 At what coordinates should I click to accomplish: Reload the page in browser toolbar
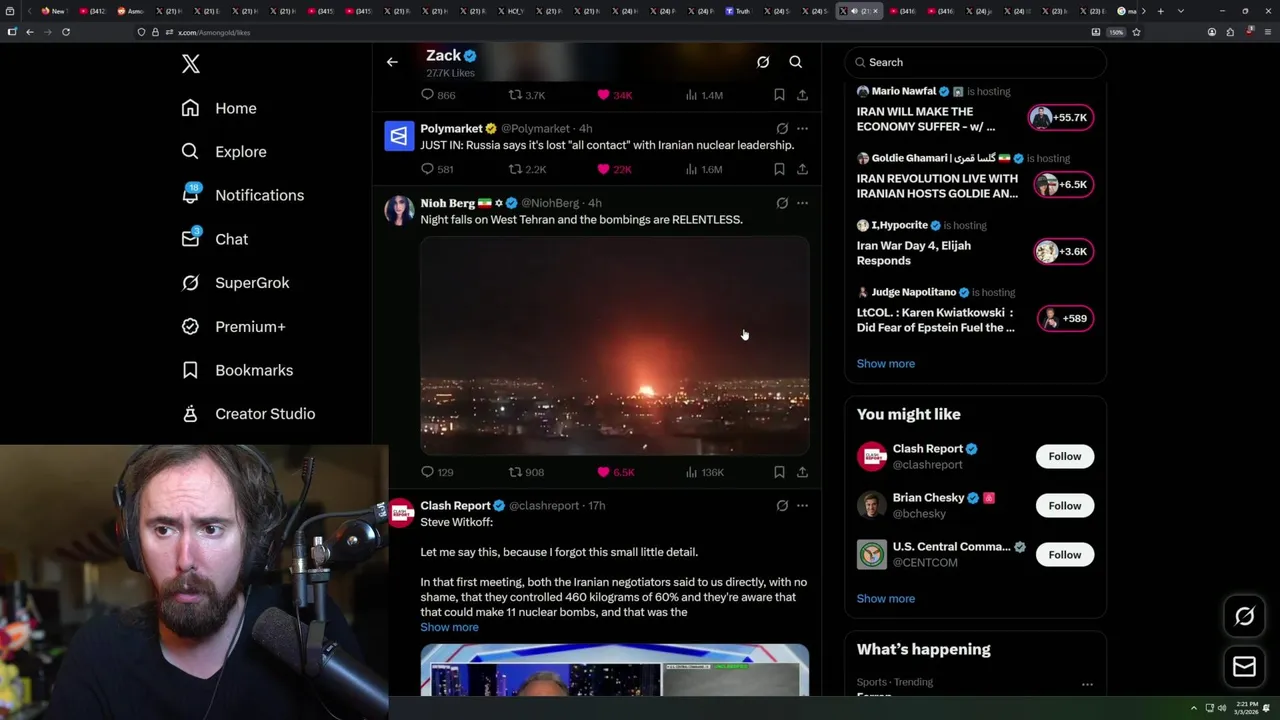66,32
